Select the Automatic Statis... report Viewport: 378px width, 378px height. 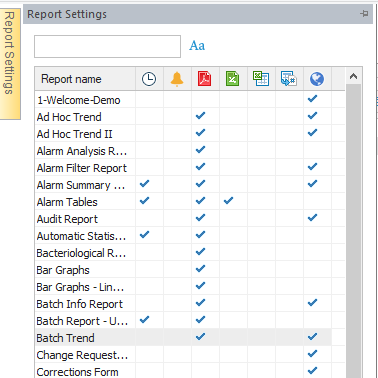(x=81, y=236)
